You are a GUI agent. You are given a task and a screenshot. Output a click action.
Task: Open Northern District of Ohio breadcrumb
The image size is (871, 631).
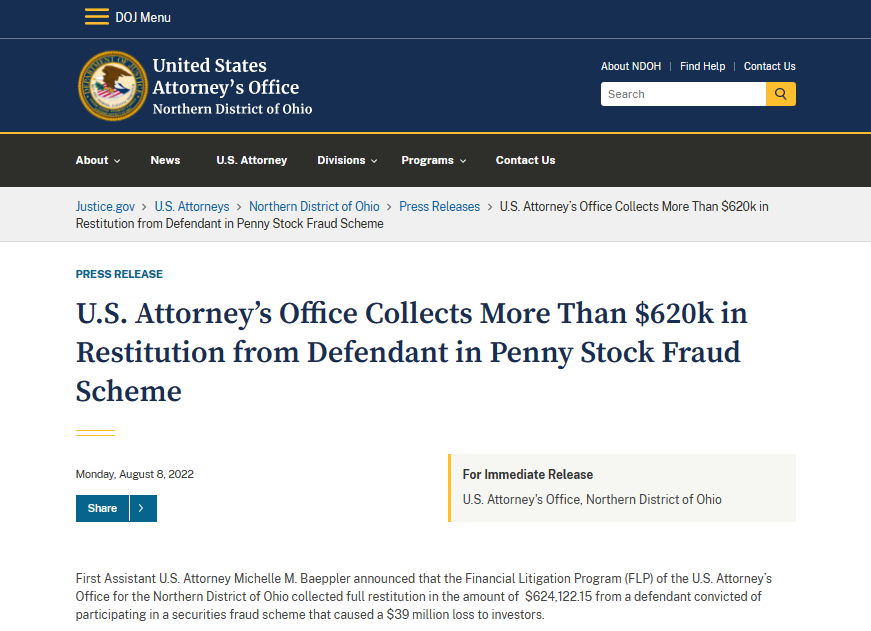click(x=314, y=206)
